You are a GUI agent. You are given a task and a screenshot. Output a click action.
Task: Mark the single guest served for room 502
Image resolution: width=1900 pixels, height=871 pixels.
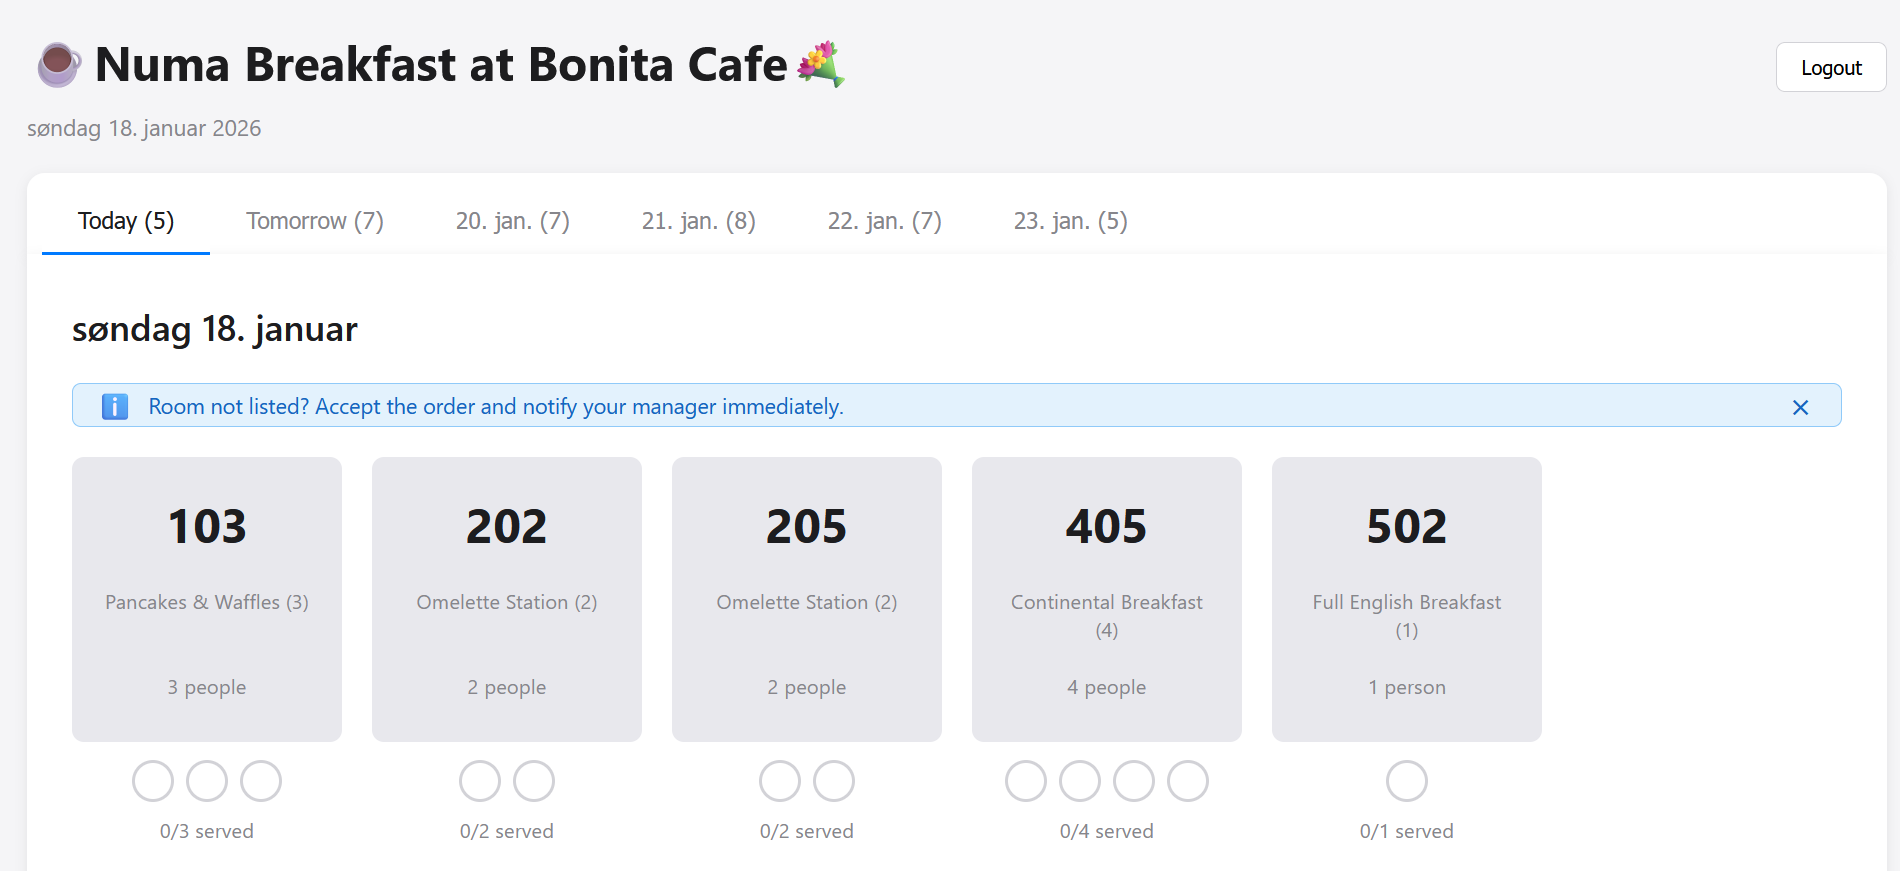[x=1407, y=781]
